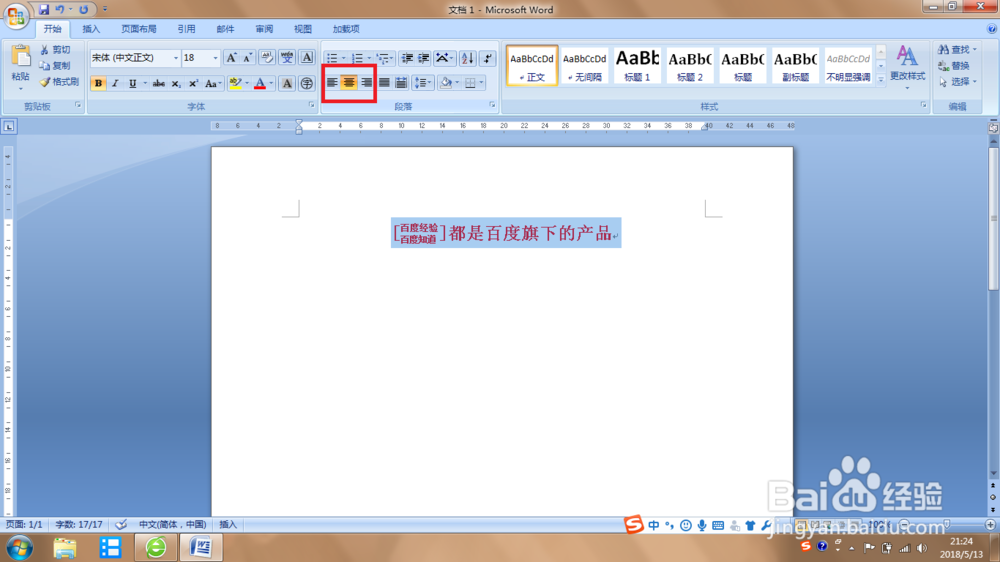Open the Phonetic Guide (拼音) tool

coord(287,58)
